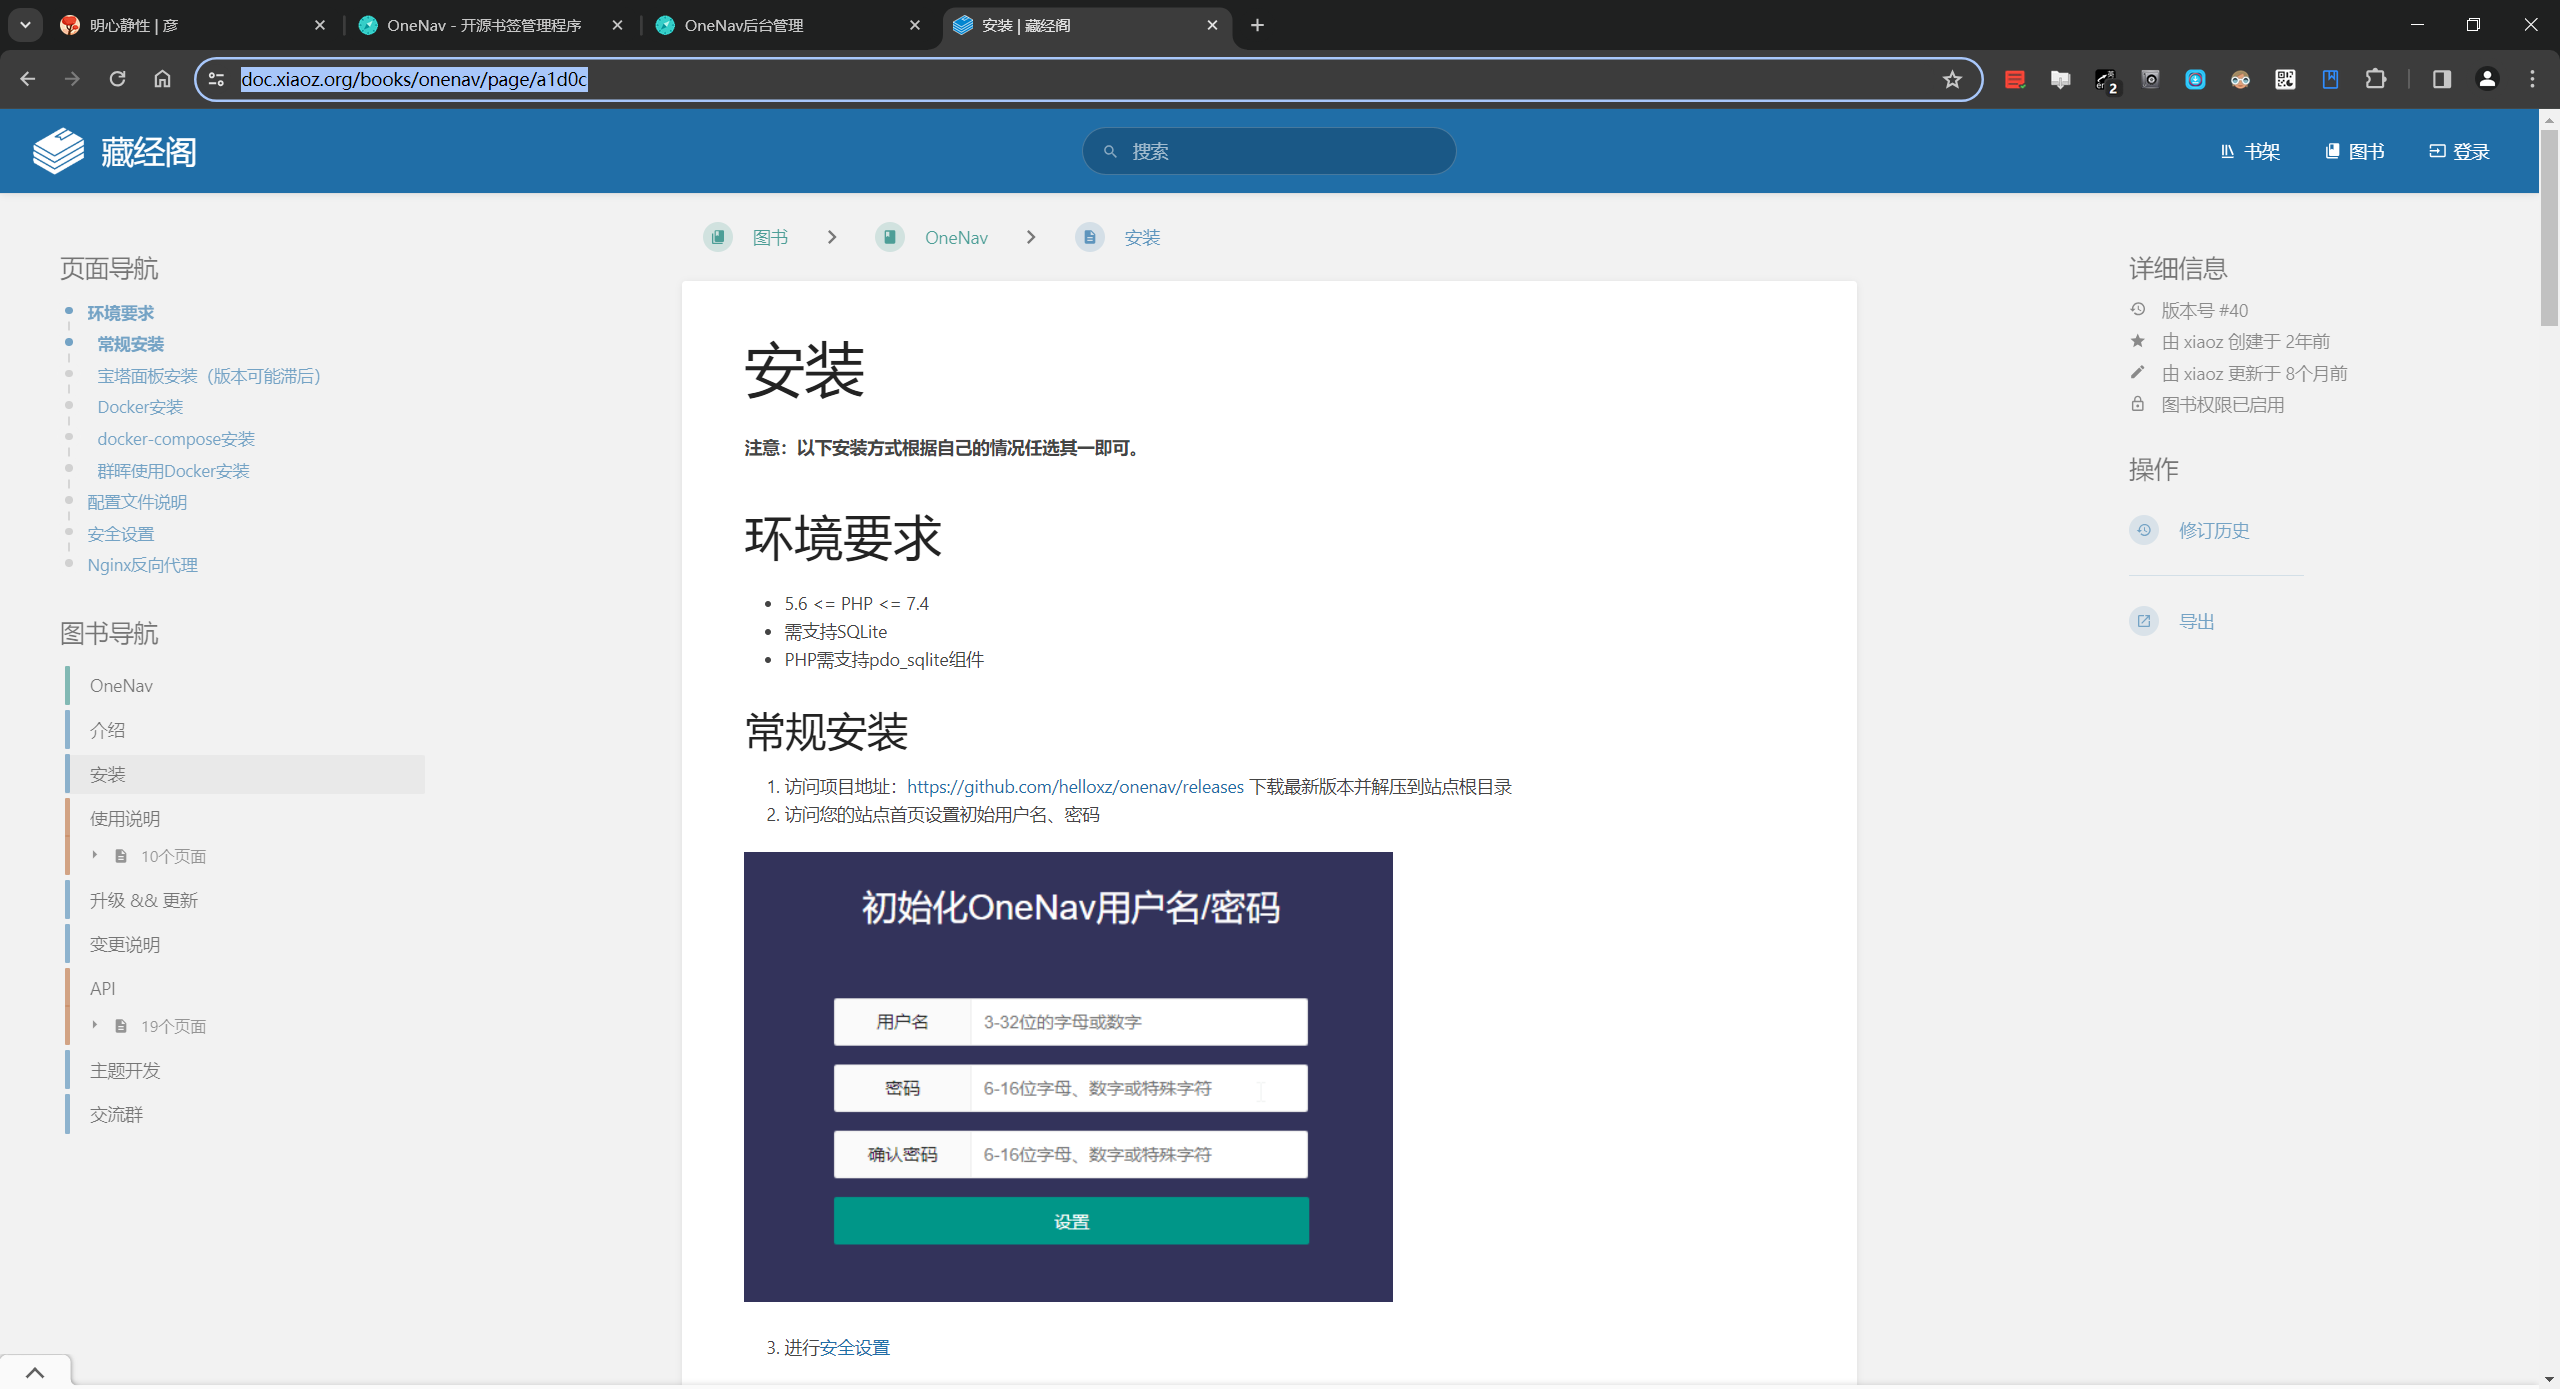Image resolution: width=2560 pixels, height=1389 pixels.
Task: Bookmark this page with the star icon
Action: (1952, 79)
